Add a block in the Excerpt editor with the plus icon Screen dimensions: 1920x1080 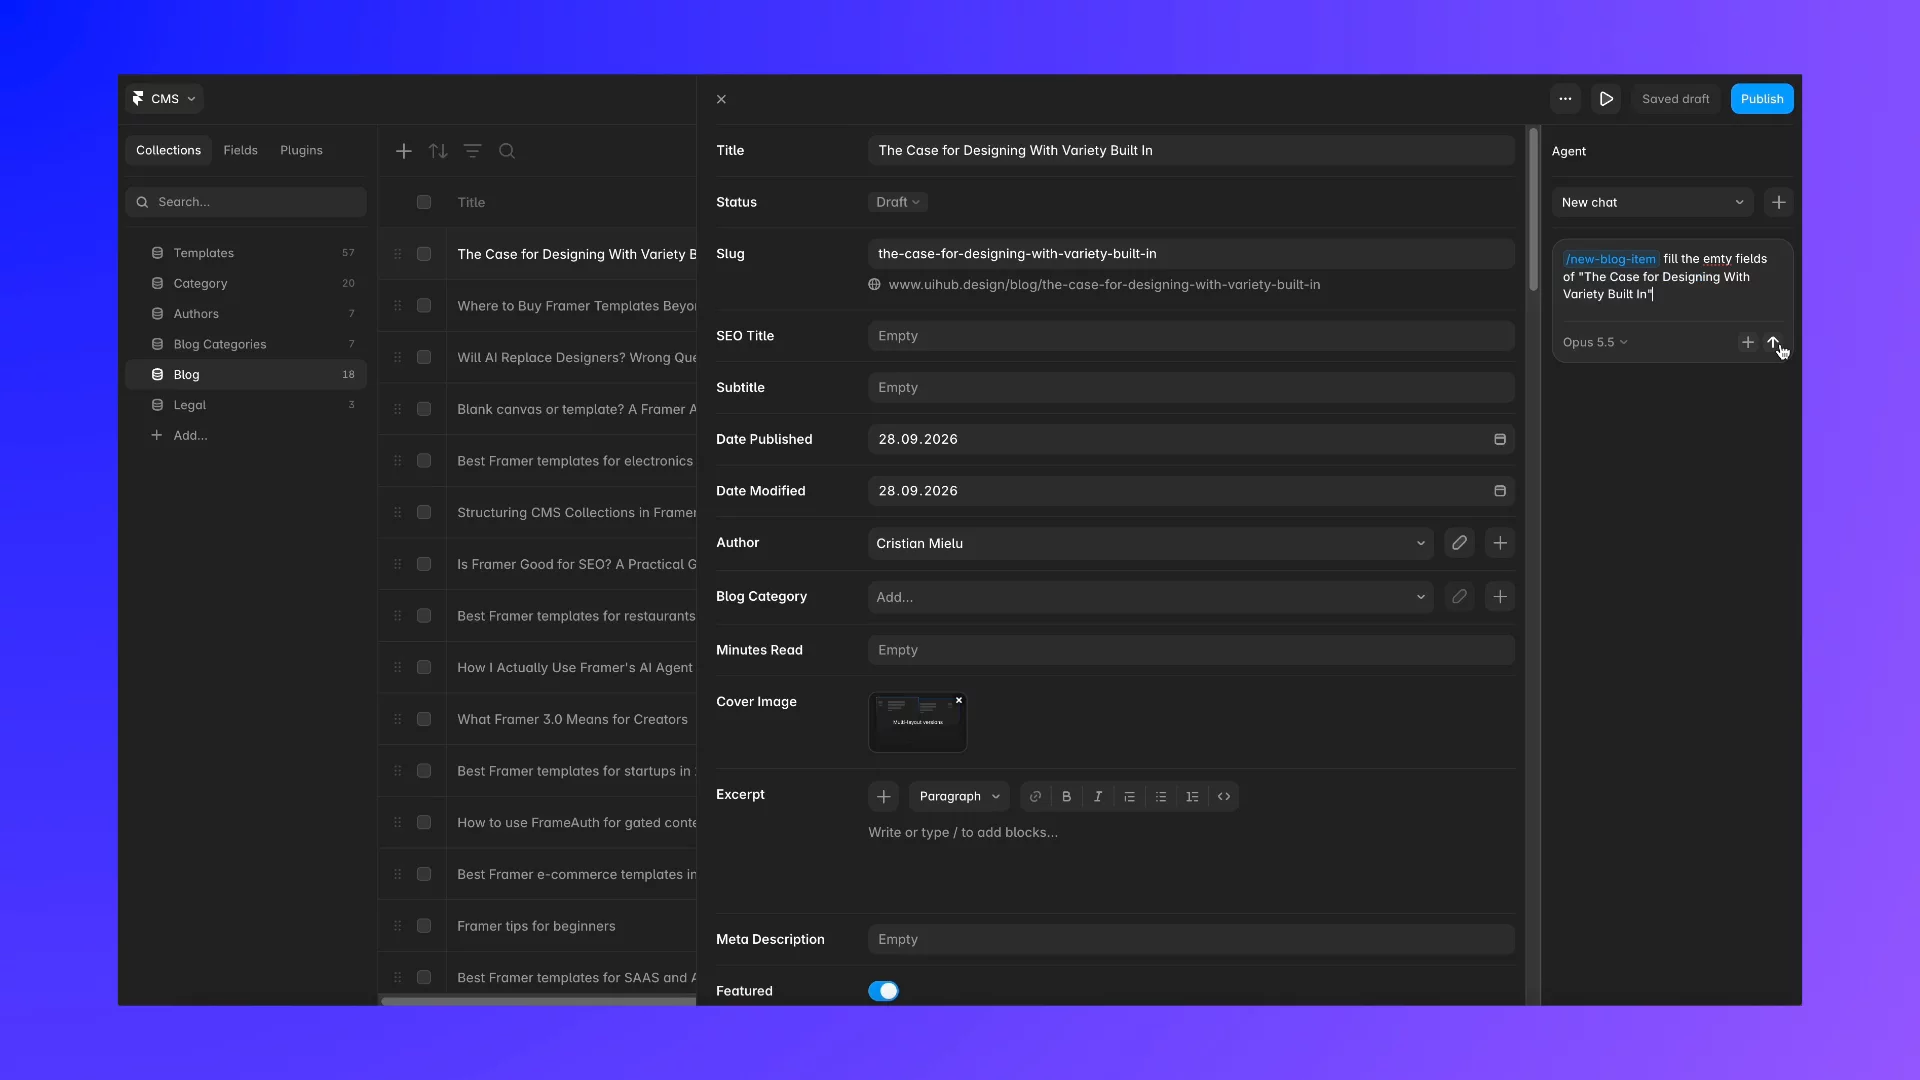pyautogui.click(x=883, y=797)
